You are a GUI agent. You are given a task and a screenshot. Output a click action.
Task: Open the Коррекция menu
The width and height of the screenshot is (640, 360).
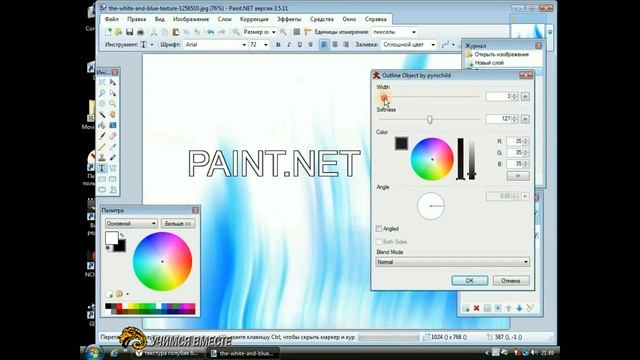254,19
